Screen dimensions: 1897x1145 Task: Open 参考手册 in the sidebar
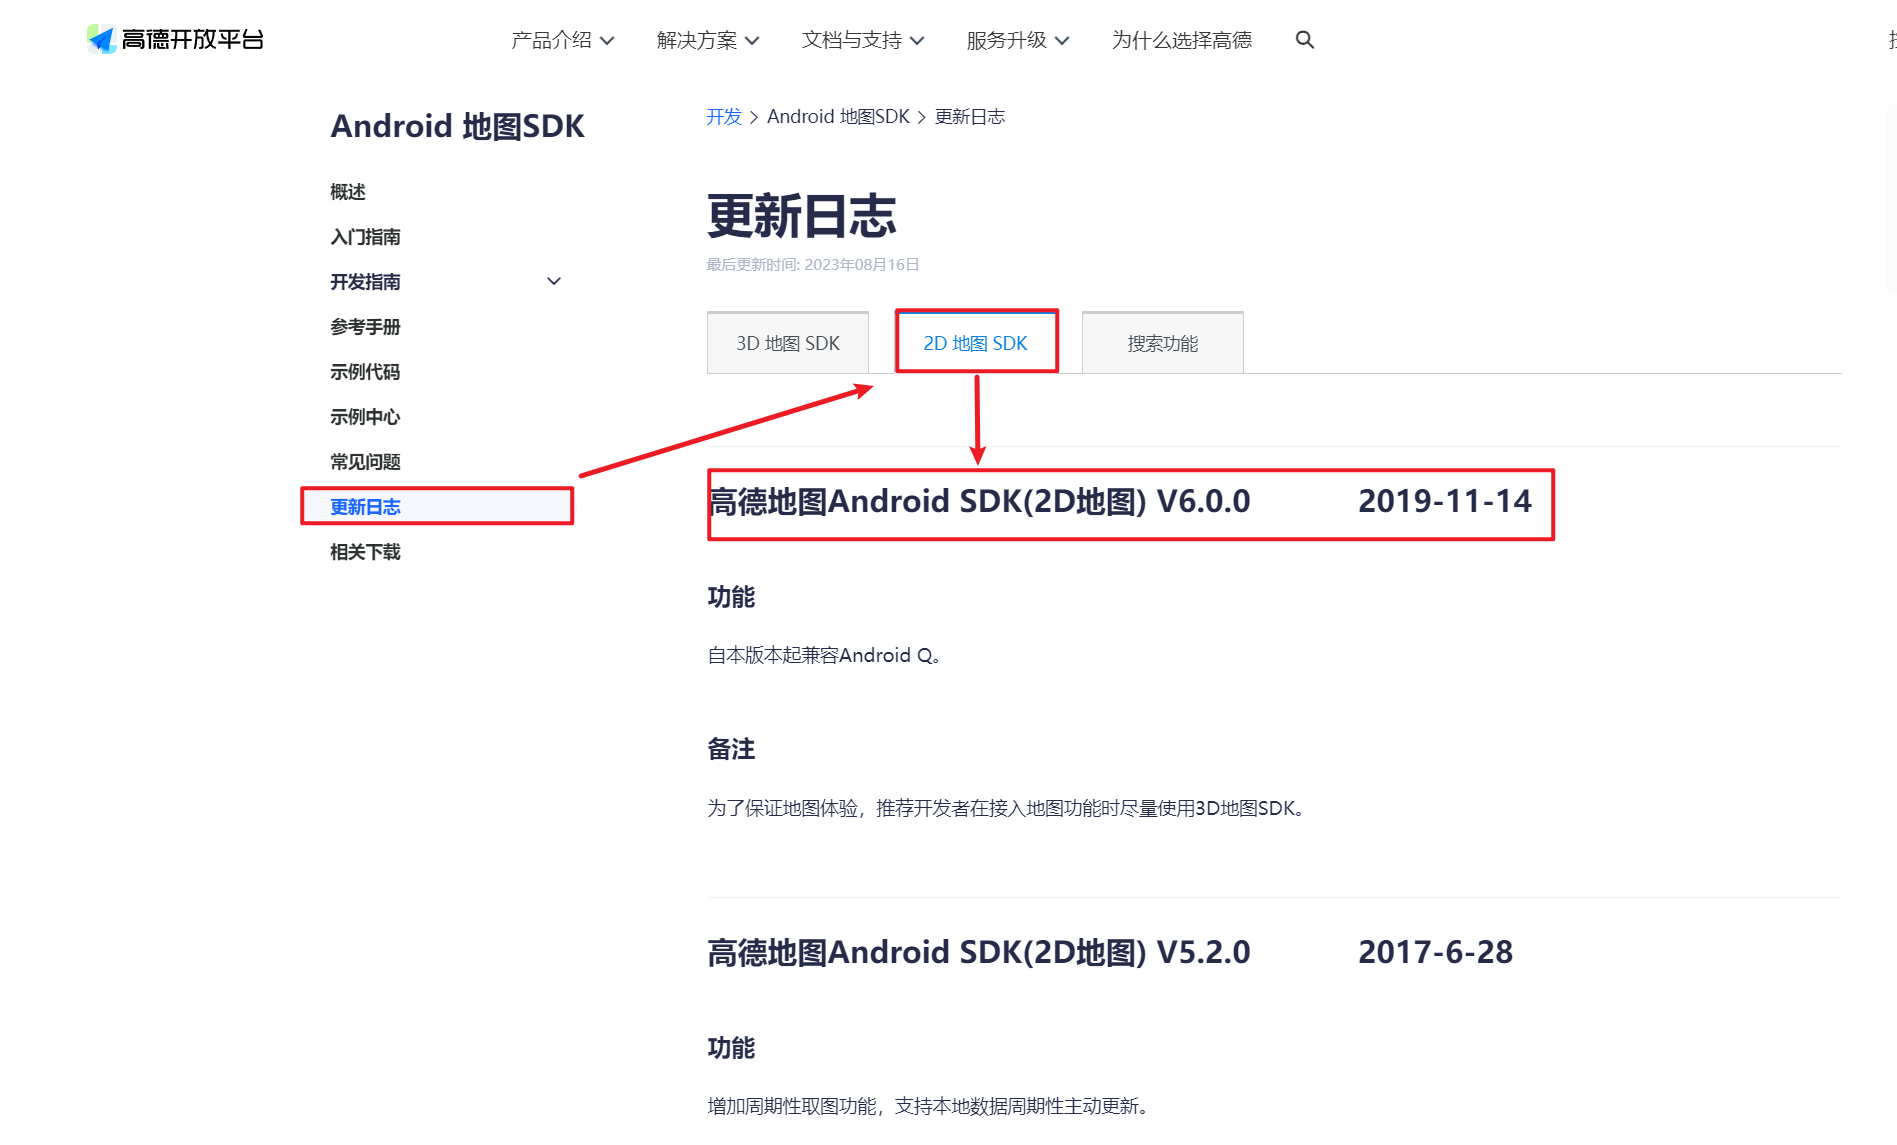click(x=365, y=327)
